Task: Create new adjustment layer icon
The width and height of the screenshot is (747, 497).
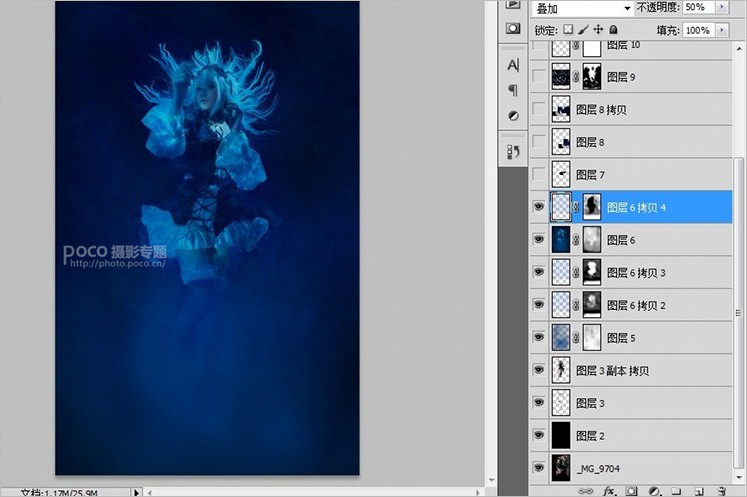Action: click(654, 491)
